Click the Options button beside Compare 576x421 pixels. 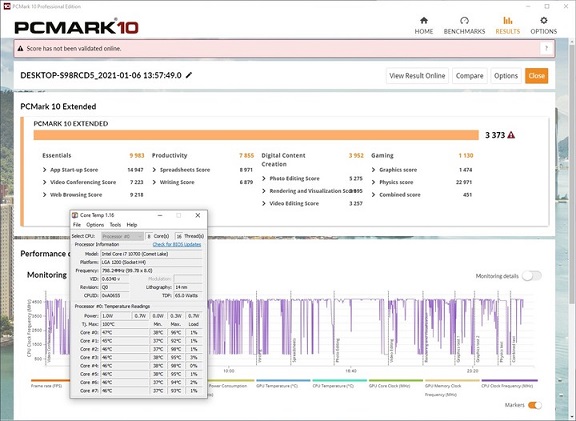point(505,76)
